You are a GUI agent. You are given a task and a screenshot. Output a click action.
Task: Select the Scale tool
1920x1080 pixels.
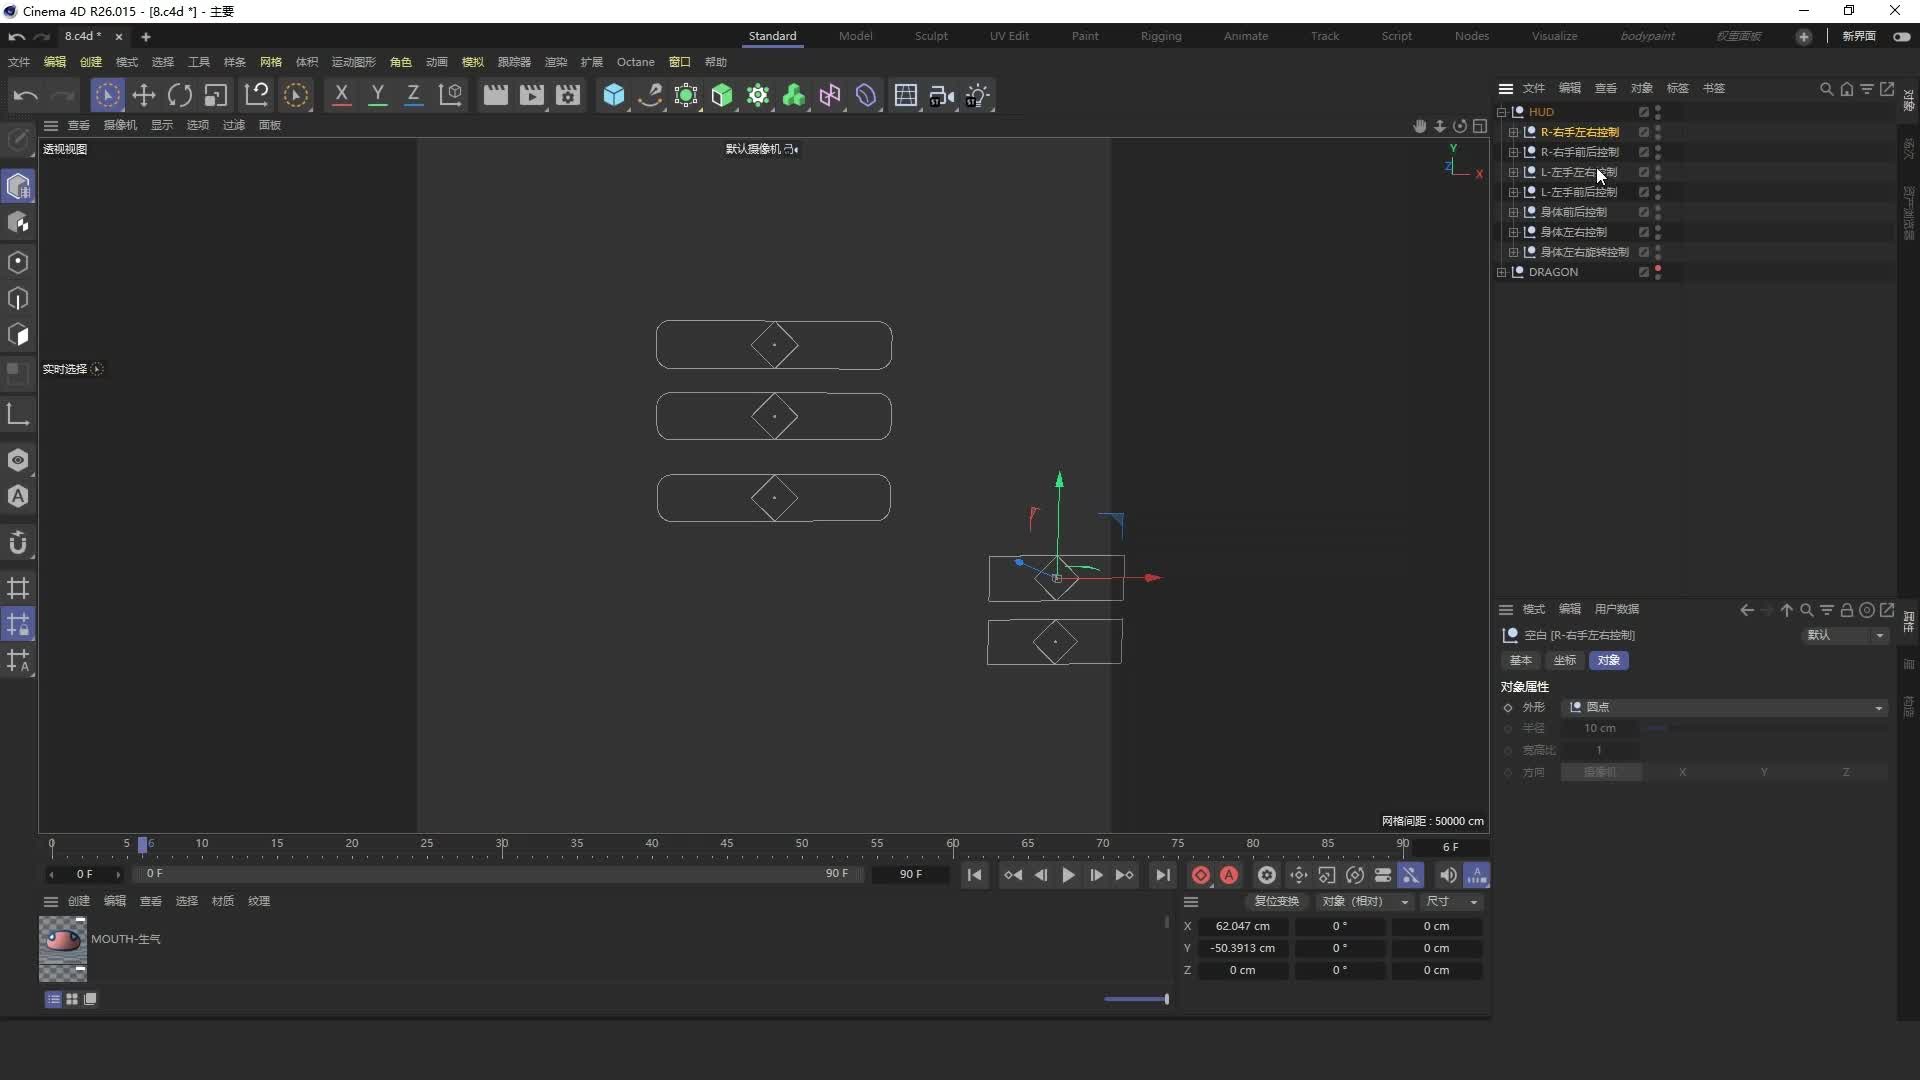[x=216, y=95]
